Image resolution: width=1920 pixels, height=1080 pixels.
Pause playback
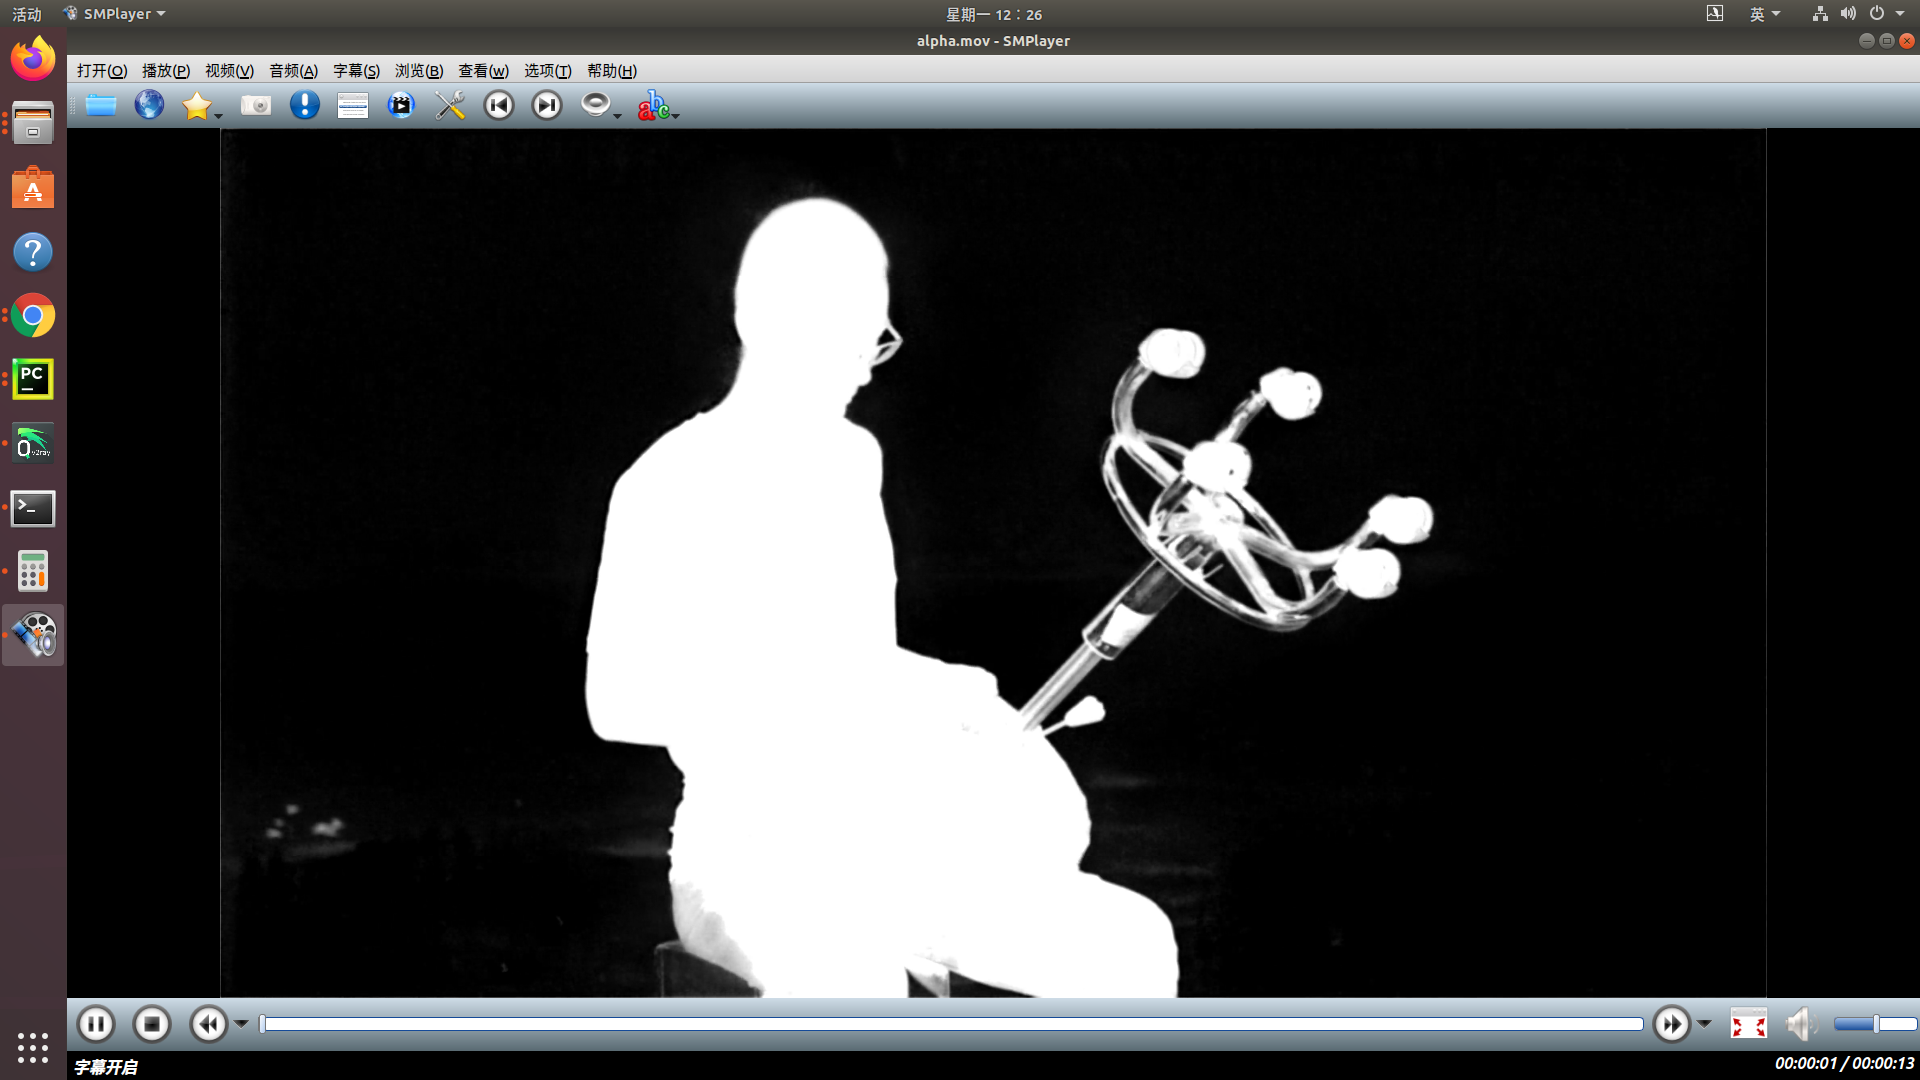(96, 1024)
